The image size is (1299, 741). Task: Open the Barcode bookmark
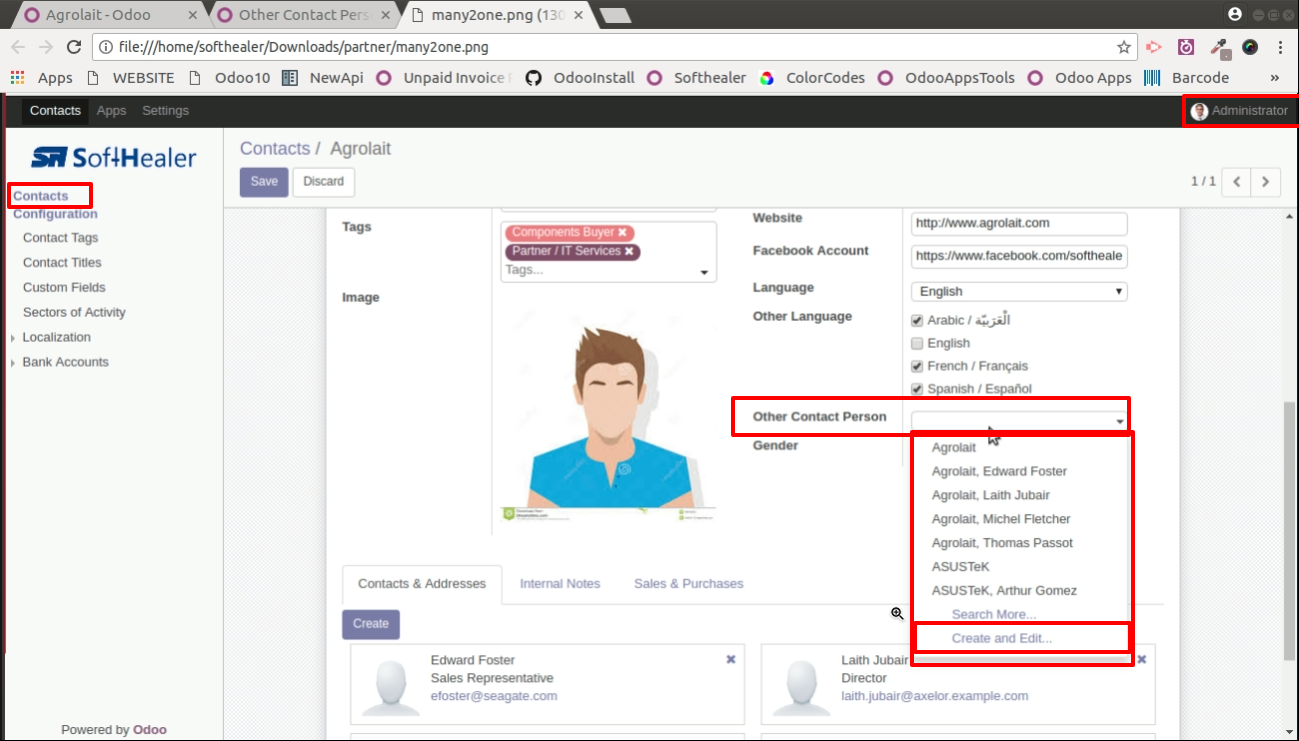[1187, 78]
